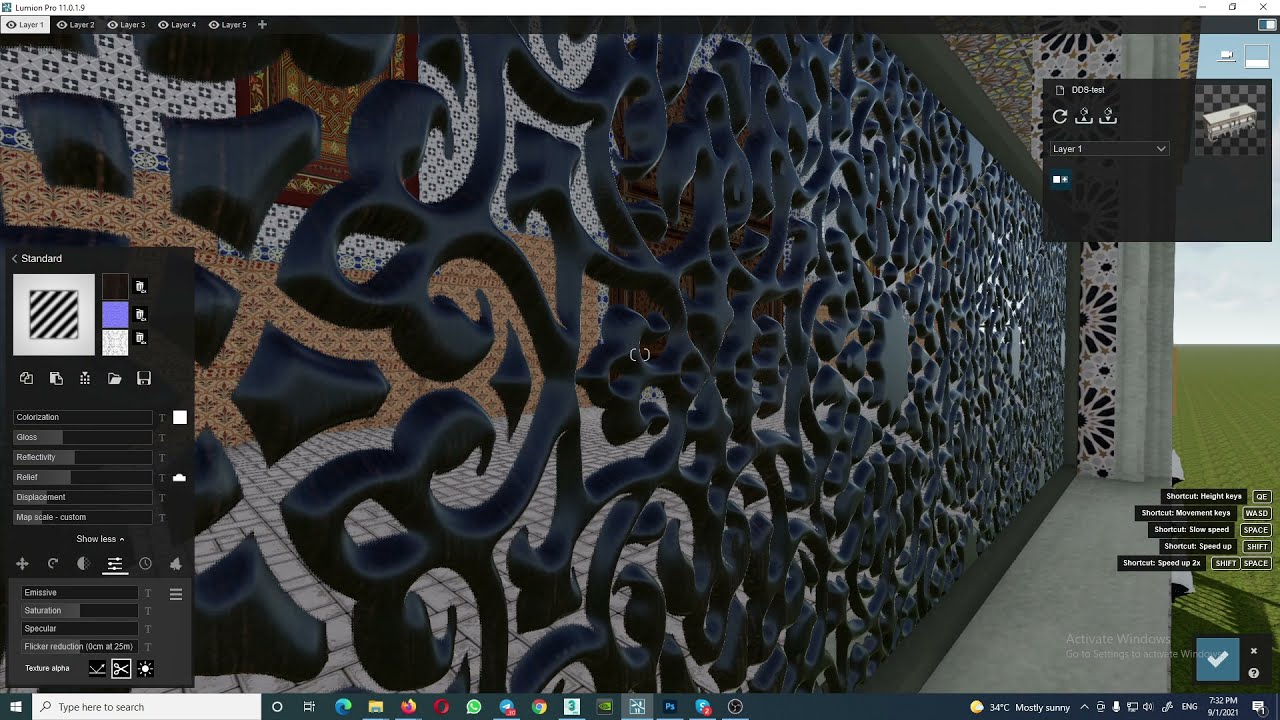1280x720 pixels.
Task: Click the camera icon at top right
Action: pyautogui.click(x=1227, y=56)
